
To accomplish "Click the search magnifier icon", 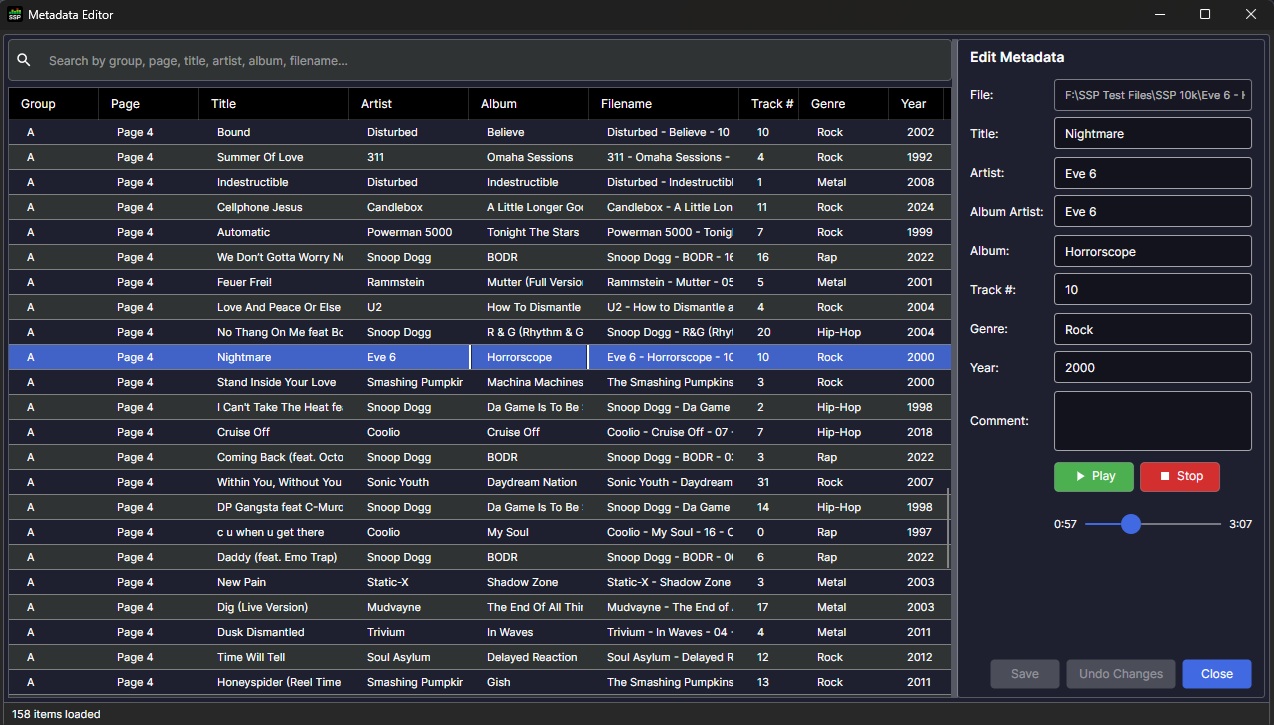I will (25, 60).
